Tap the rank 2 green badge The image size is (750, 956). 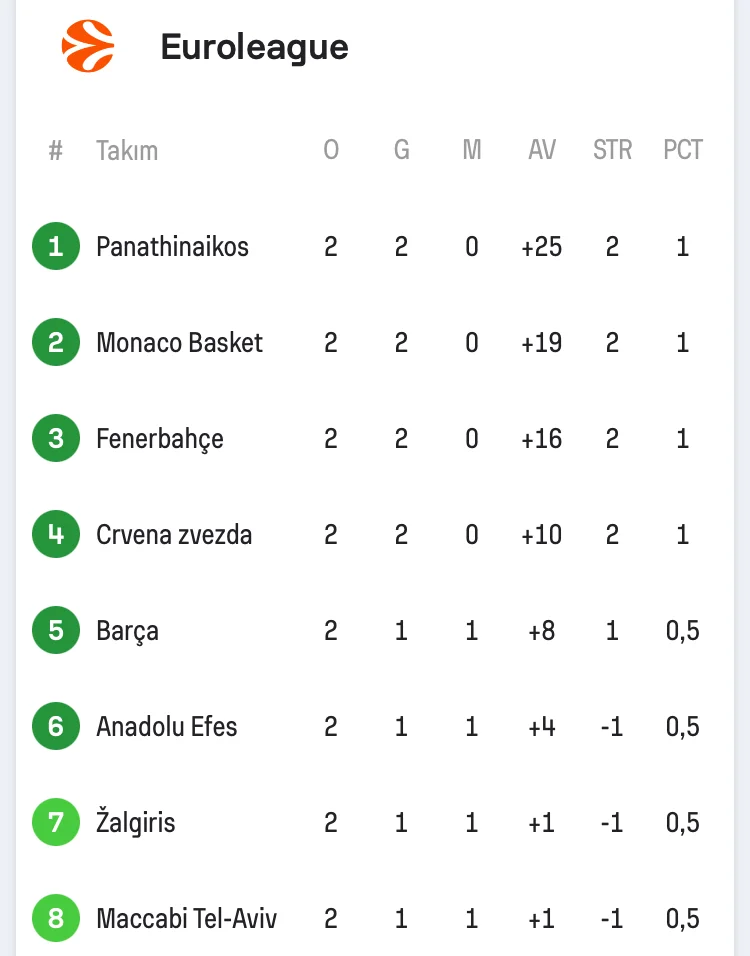tap(56, 343)
